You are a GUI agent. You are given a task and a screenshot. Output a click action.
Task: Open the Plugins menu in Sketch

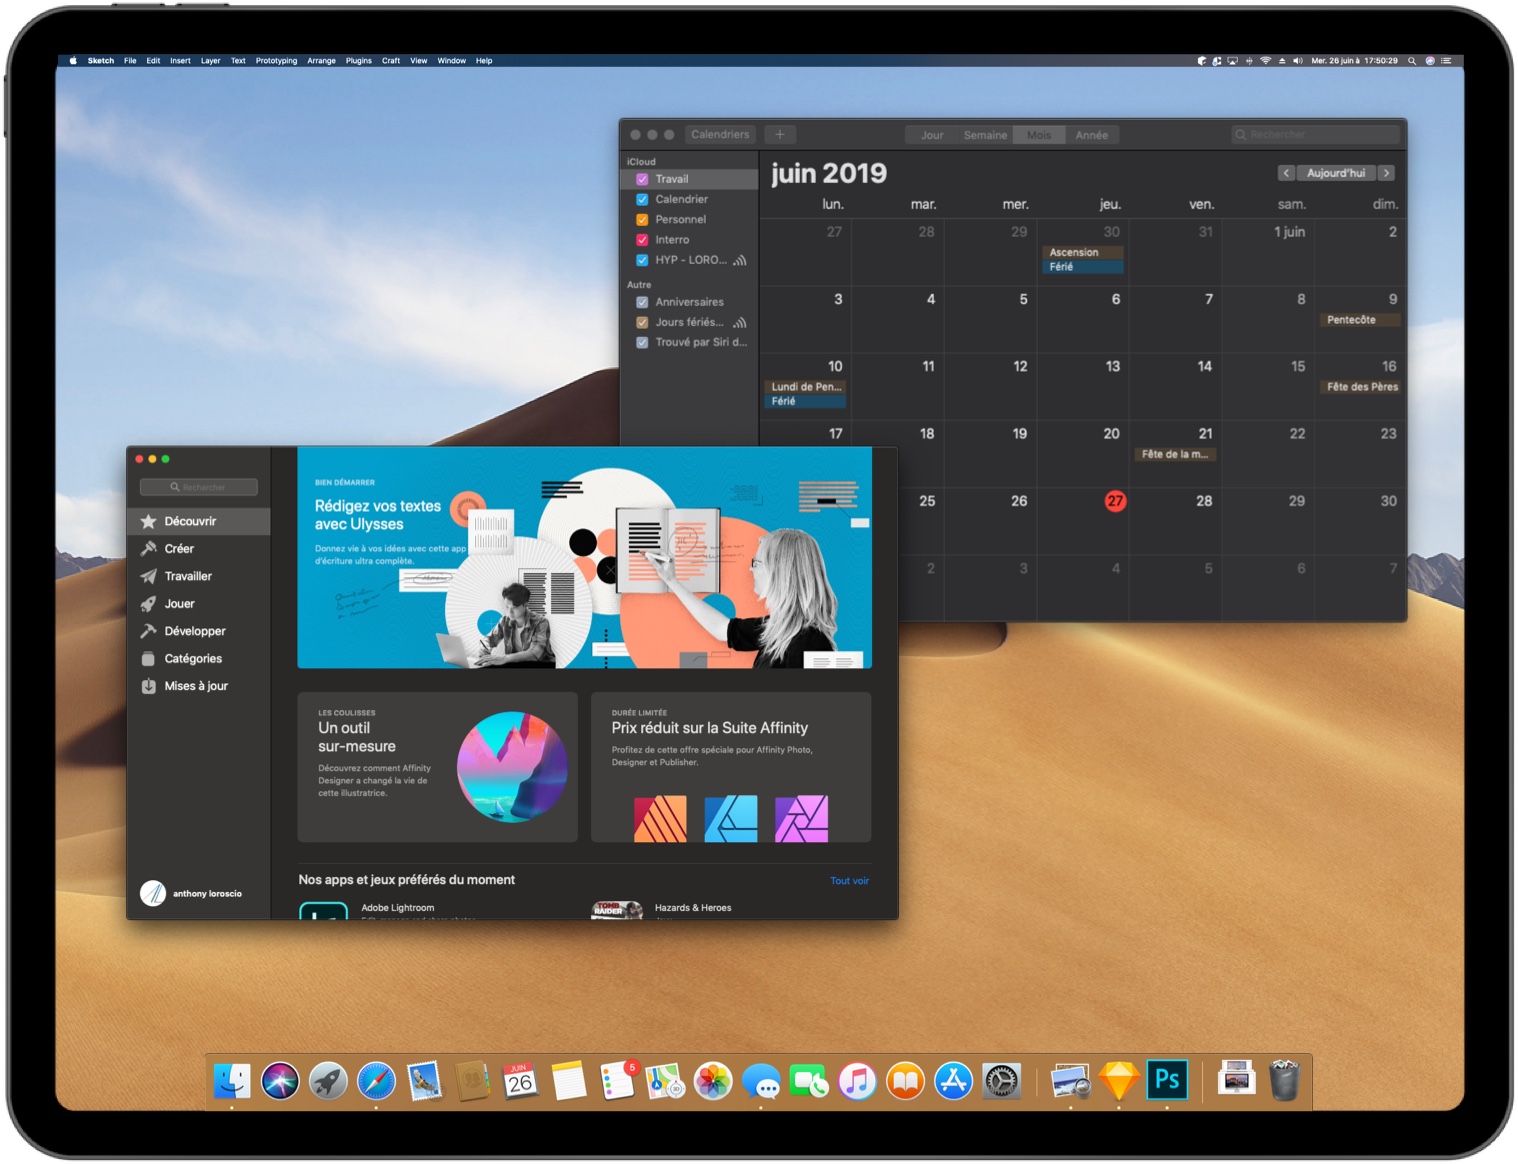[x=359, y=61]
